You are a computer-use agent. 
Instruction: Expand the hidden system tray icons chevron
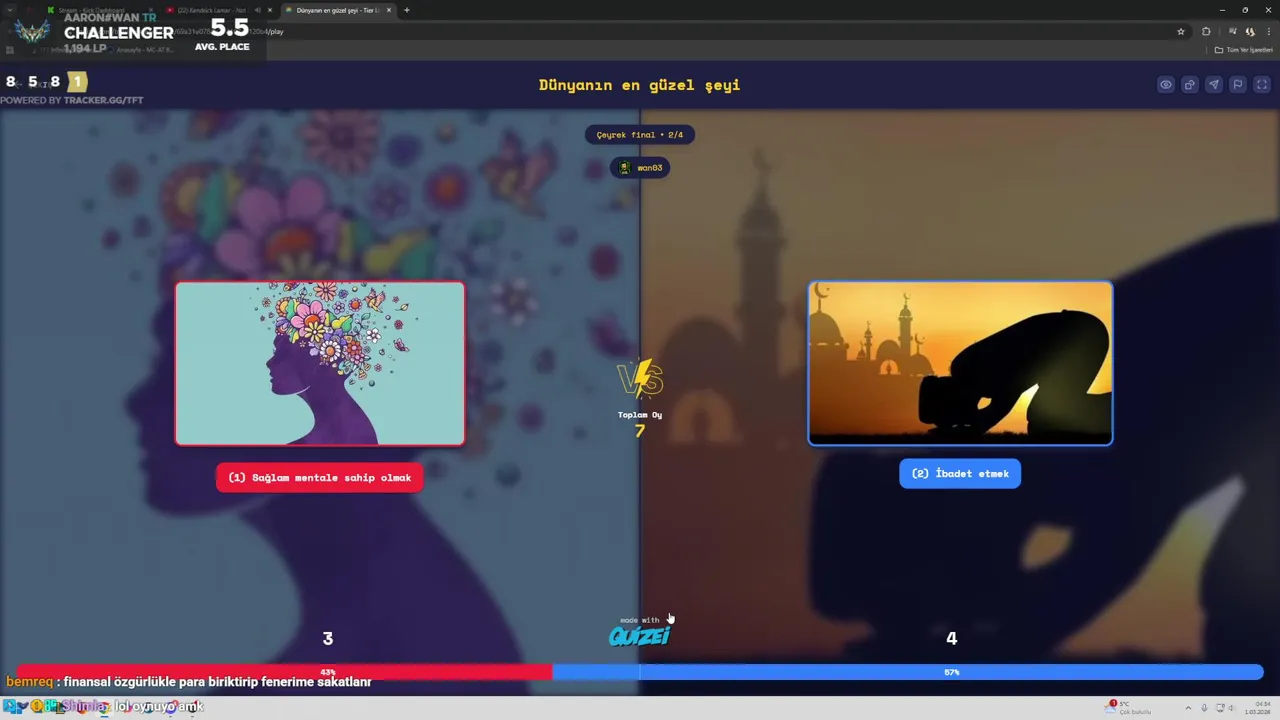1188,708
